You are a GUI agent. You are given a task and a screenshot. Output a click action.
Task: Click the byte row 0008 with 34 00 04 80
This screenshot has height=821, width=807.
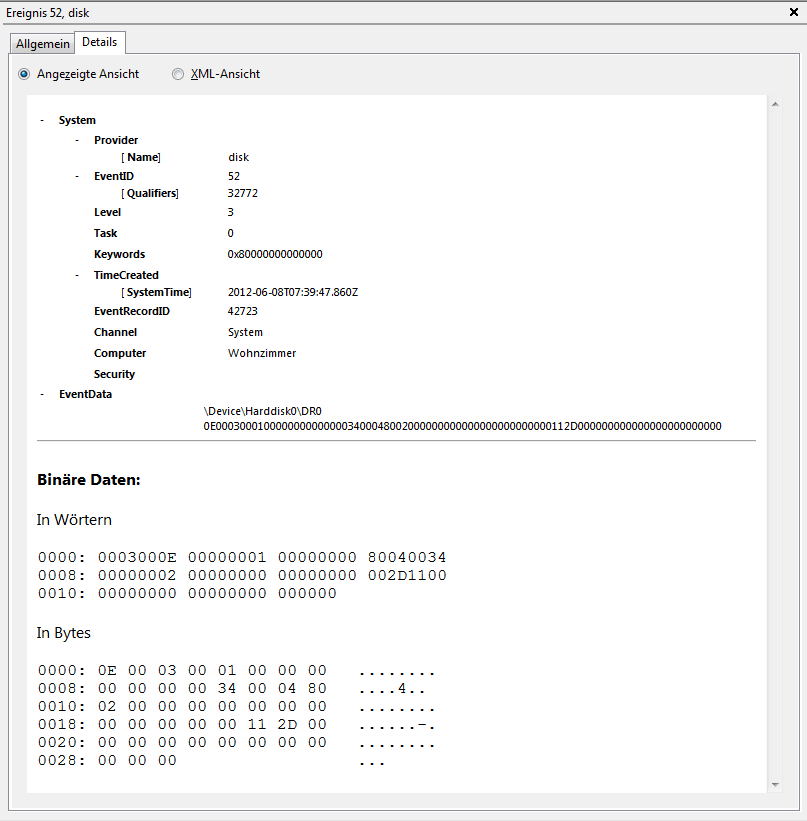[x=231, y=688]
